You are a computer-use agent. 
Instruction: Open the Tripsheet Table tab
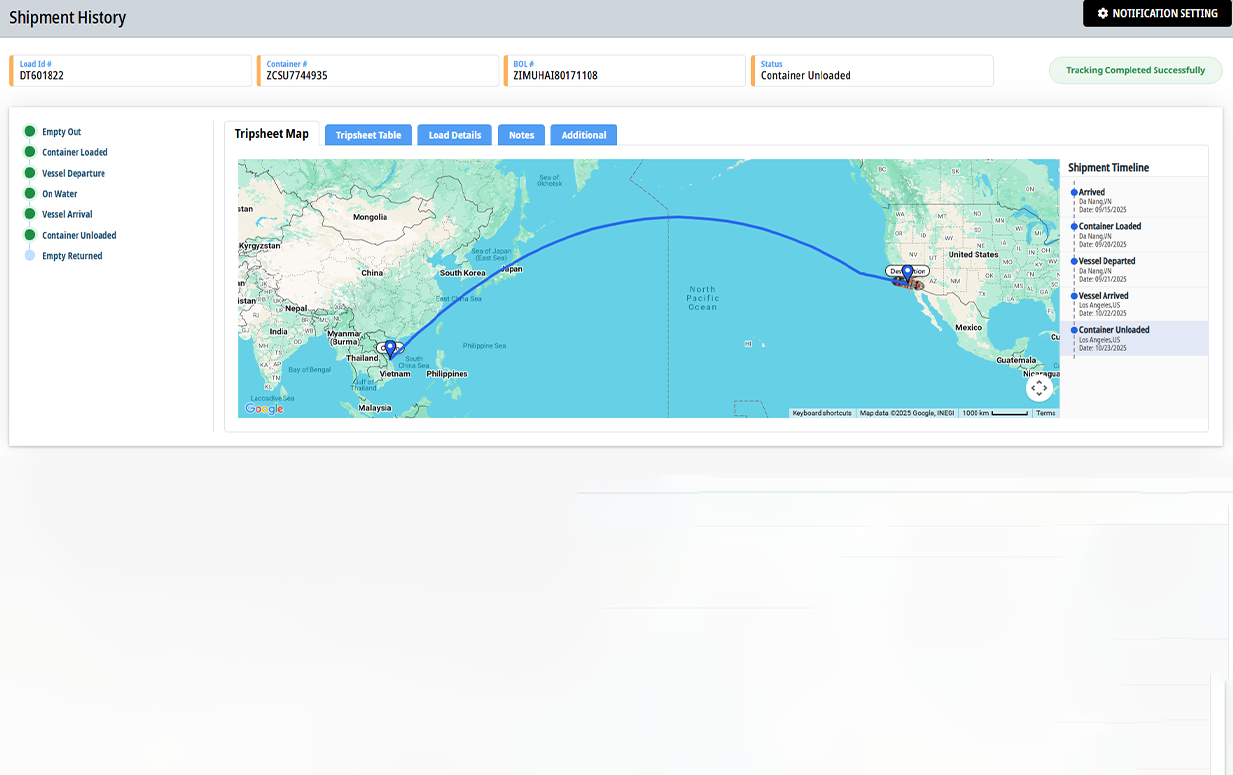(368, 135)
